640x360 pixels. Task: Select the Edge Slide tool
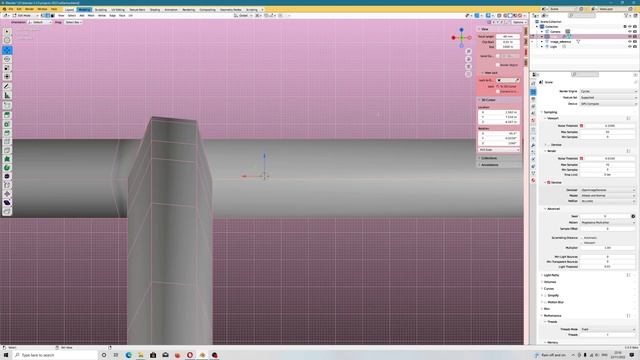(x=7, y=185)
